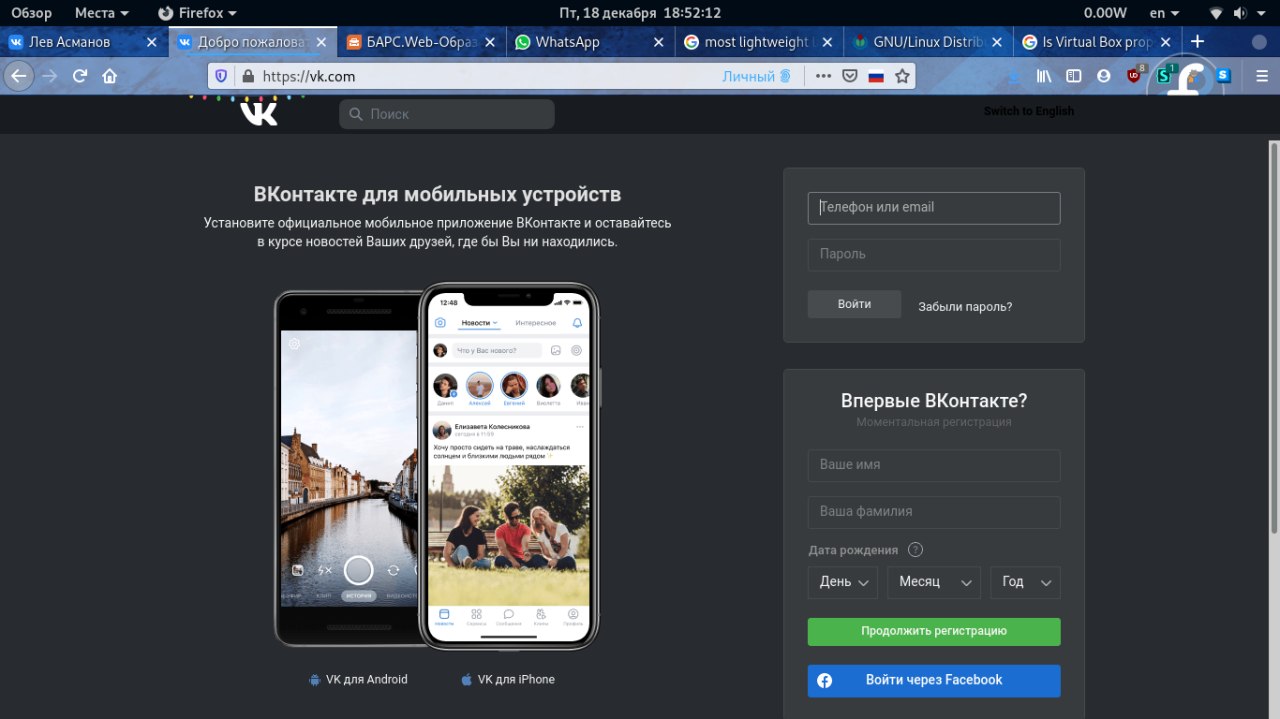Open the Места menu in the top panel
1280x719 pixels.
[102, 13]
